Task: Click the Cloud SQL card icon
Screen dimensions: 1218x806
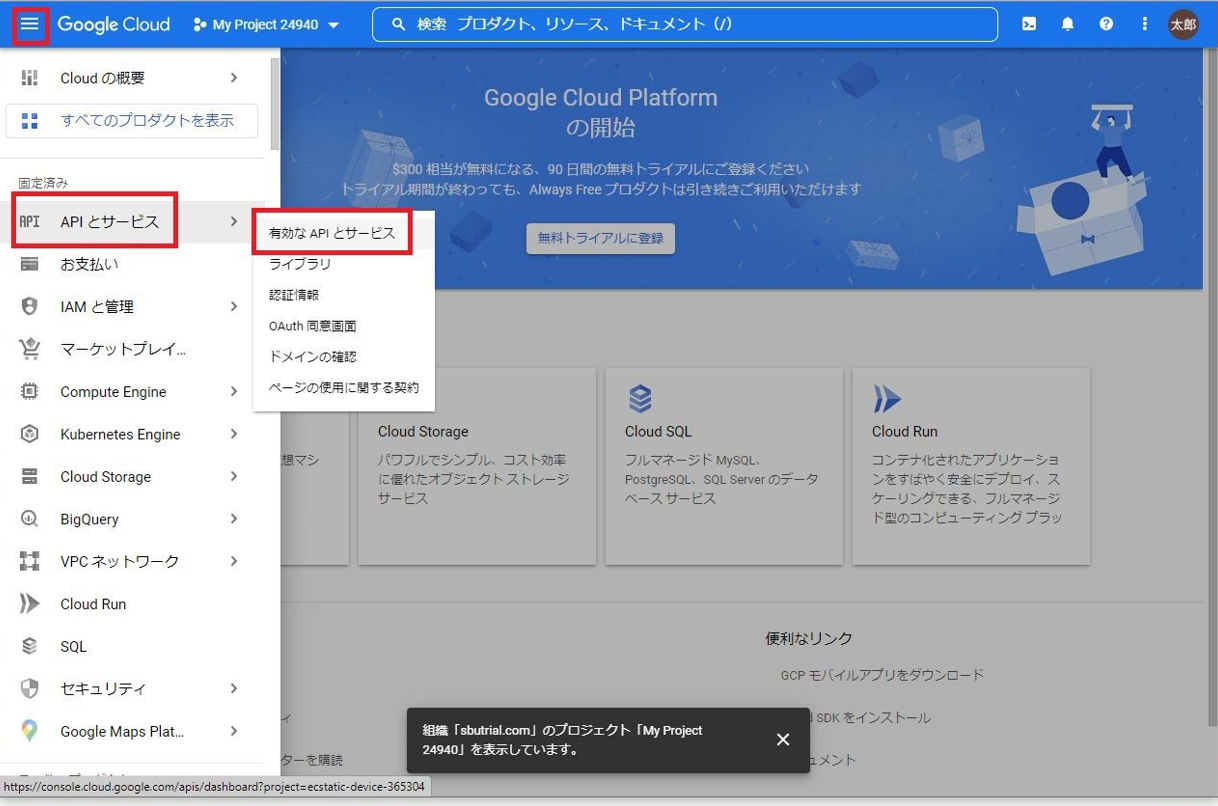Action: coord(640,398)
